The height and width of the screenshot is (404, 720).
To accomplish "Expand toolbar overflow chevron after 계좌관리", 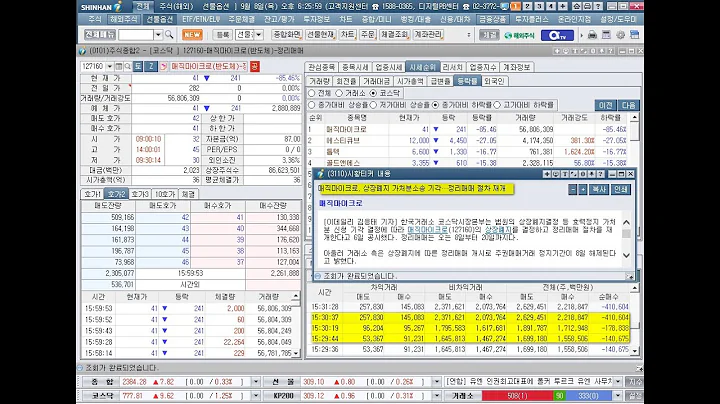I will (x=468, y=35).
